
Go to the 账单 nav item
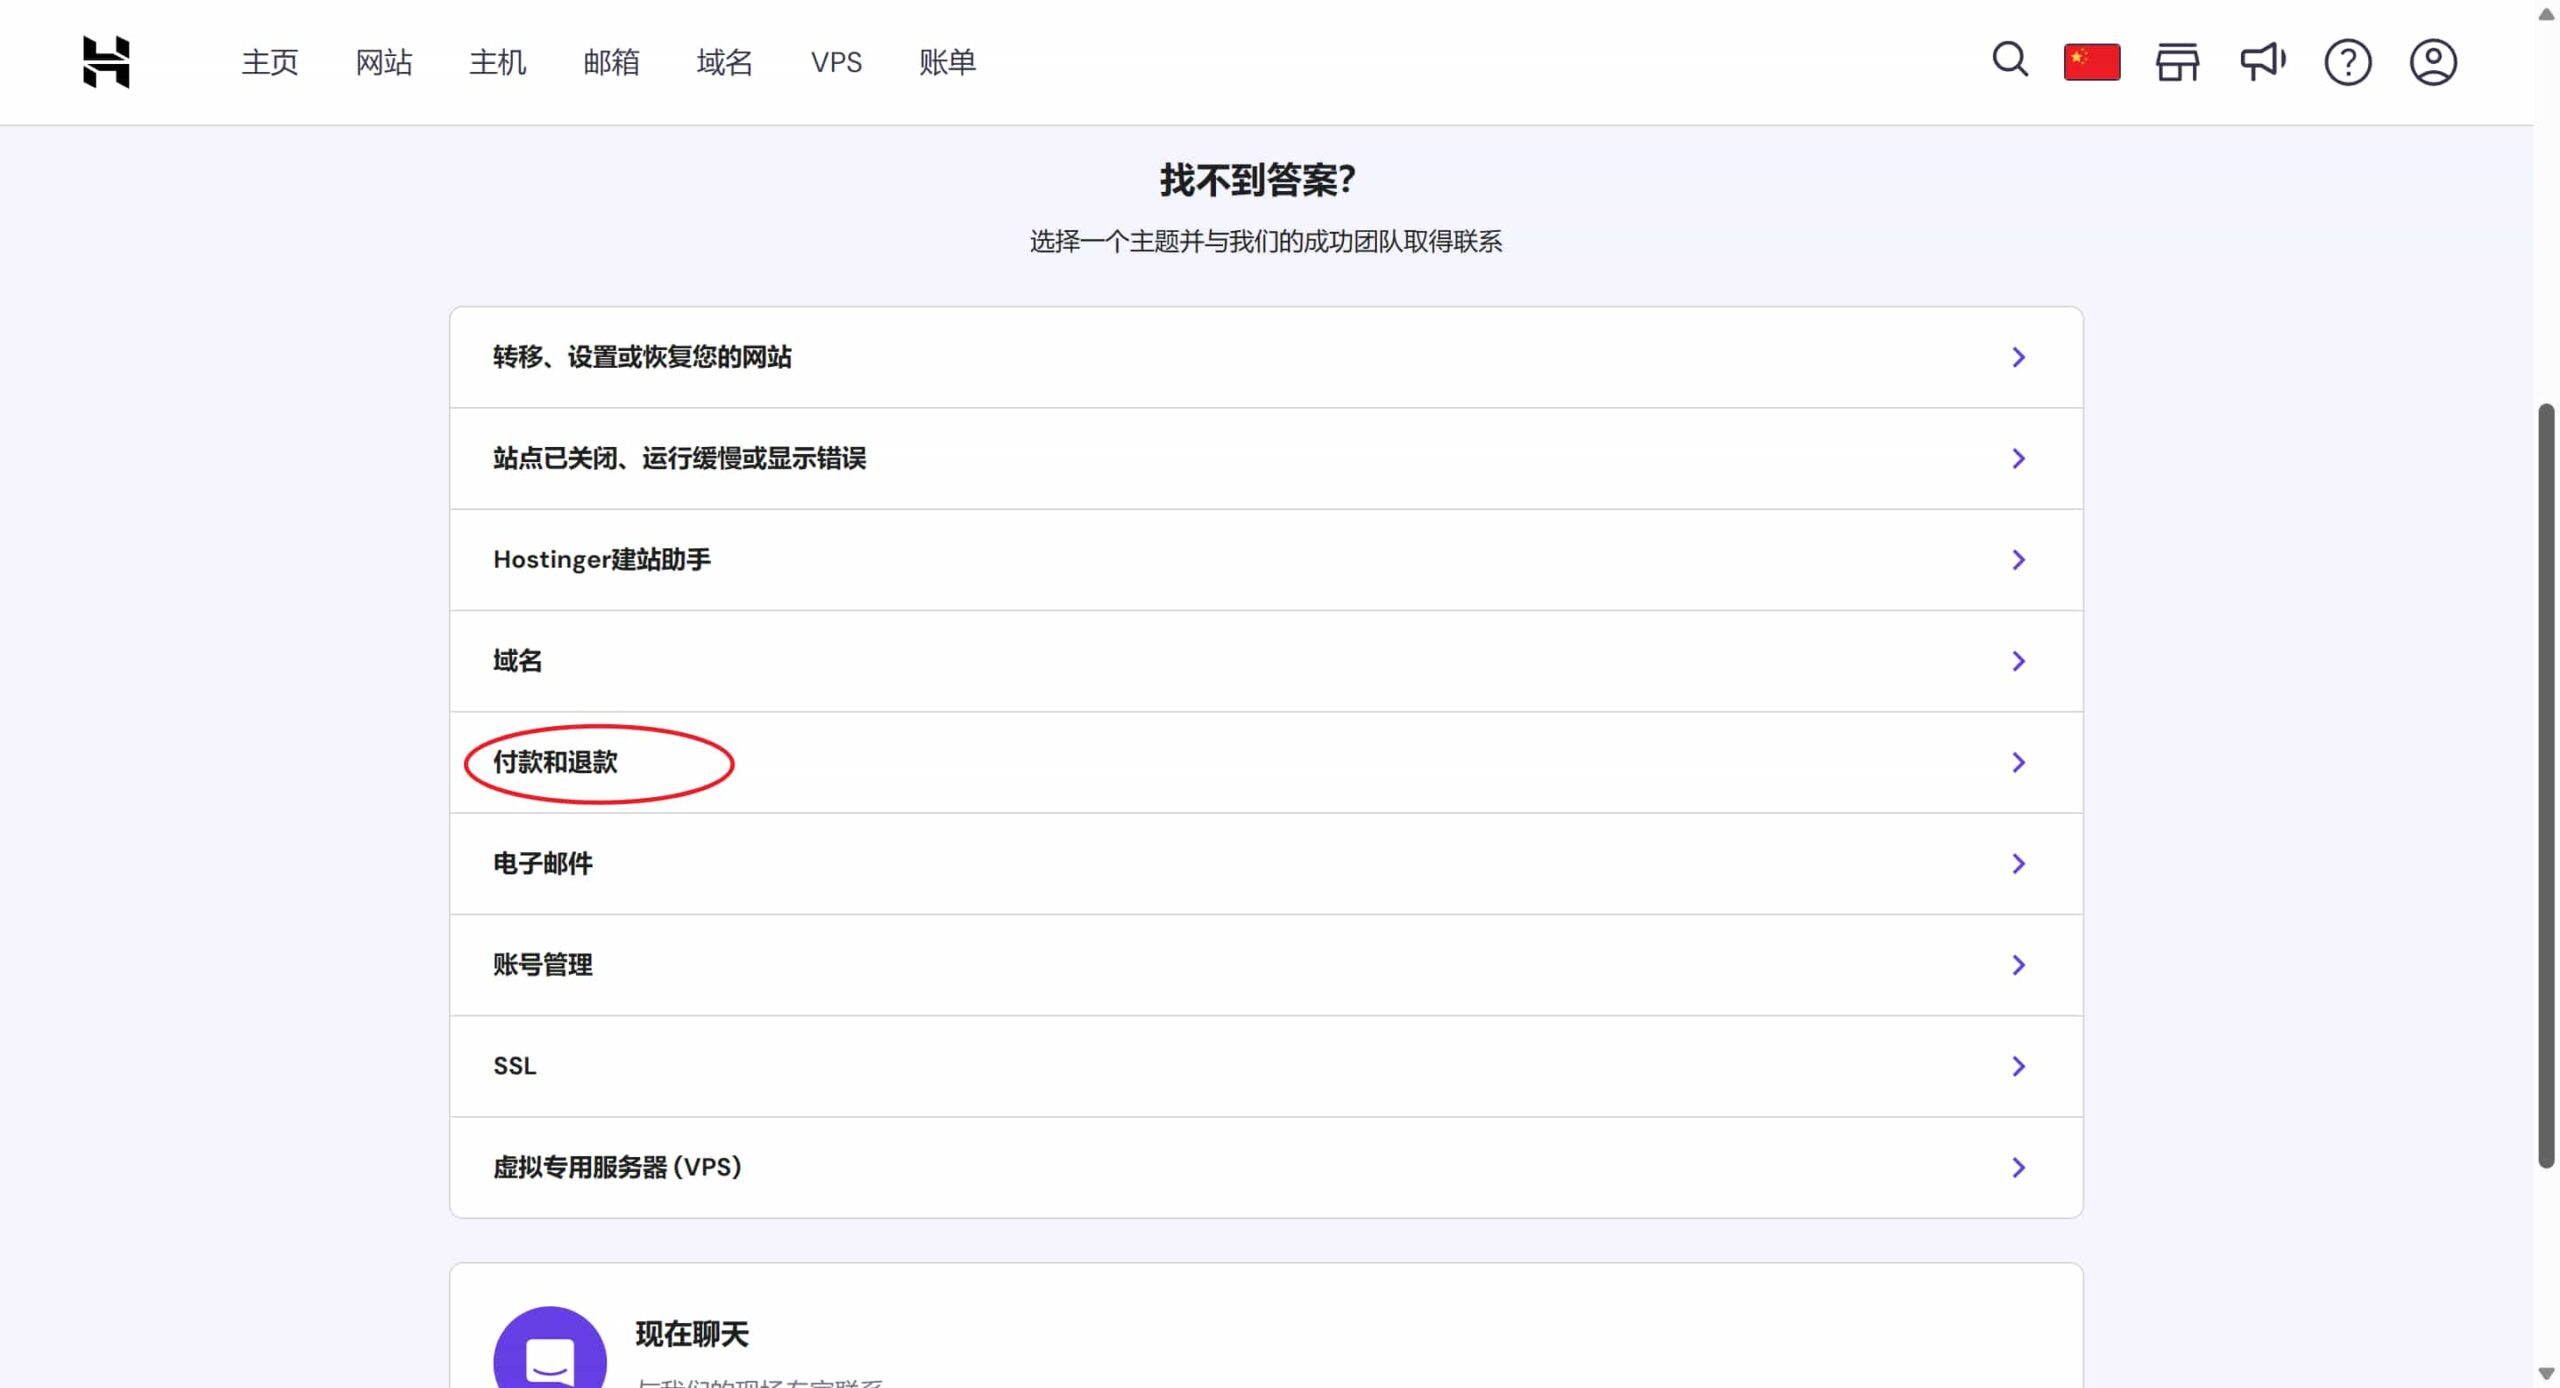tap(947, 62)
